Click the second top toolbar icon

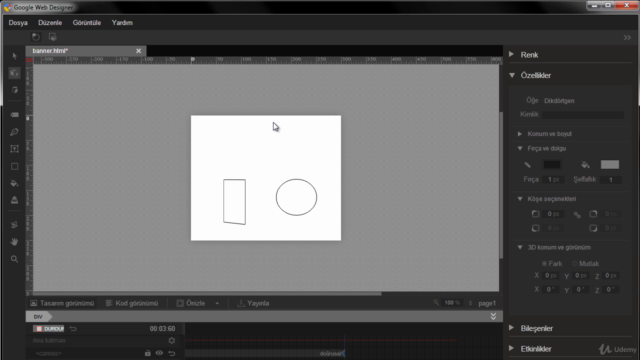(53, 37)
